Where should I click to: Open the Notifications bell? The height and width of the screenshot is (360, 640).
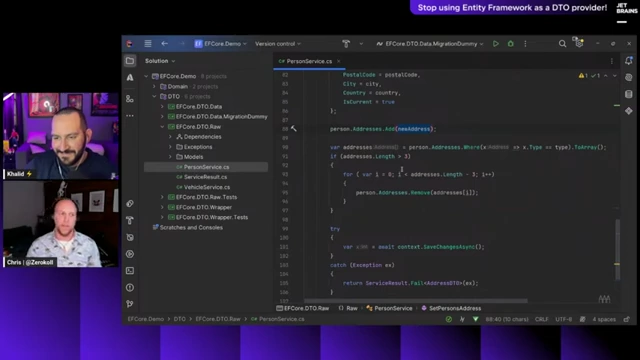(629, 61)
